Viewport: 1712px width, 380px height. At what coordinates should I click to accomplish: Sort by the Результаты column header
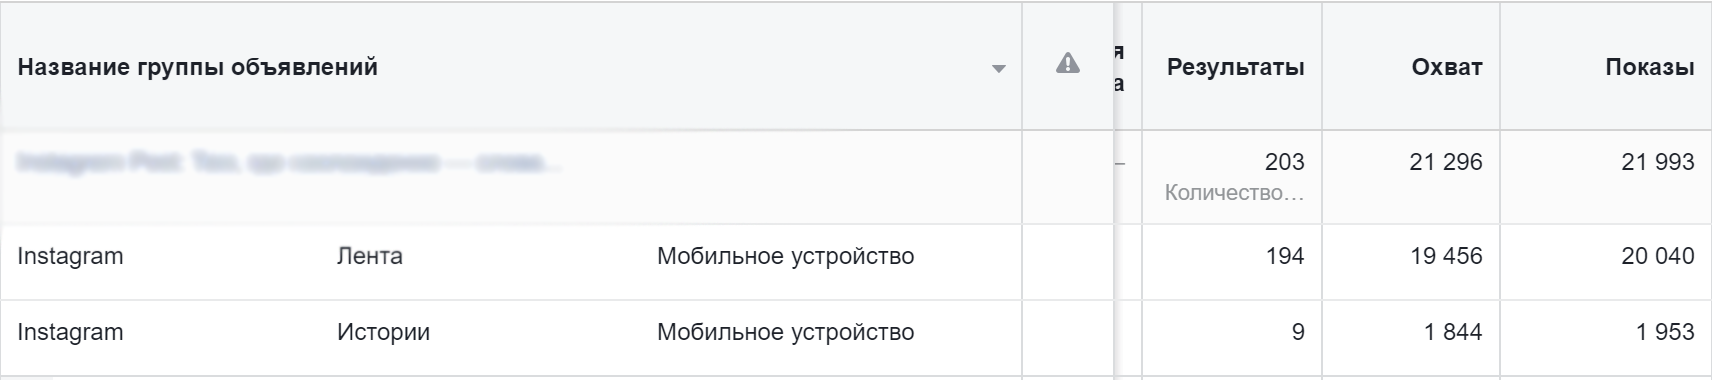point(1235,68)
